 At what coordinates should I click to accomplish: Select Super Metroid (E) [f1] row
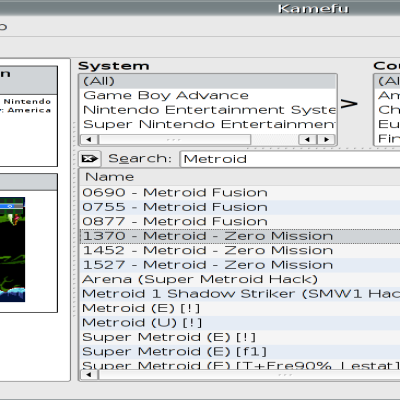pyautogui.click(x=240, y=351)
